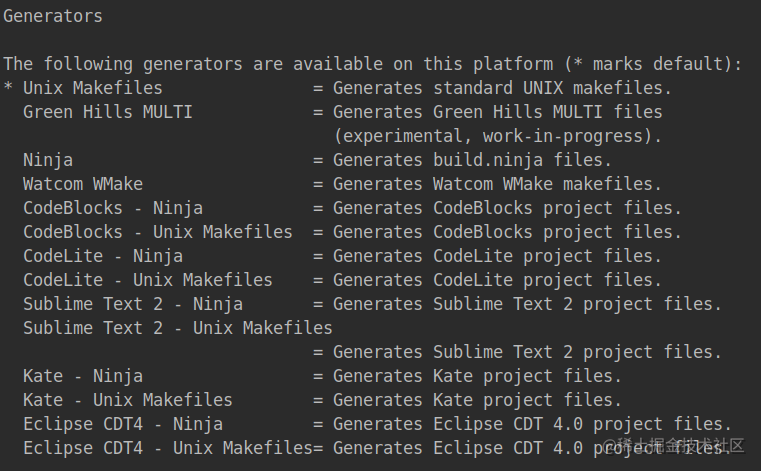Click Eclipse CDT4 - Unix Makefiles entry

coord(167,448)
